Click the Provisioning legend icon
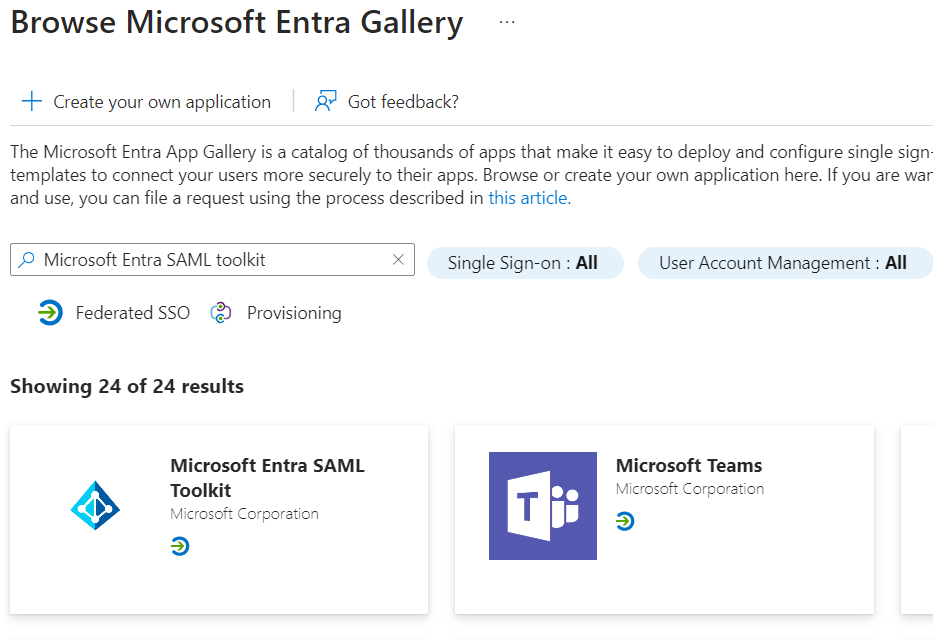Screen dimensions: 933x640 (x=221, y=313)
